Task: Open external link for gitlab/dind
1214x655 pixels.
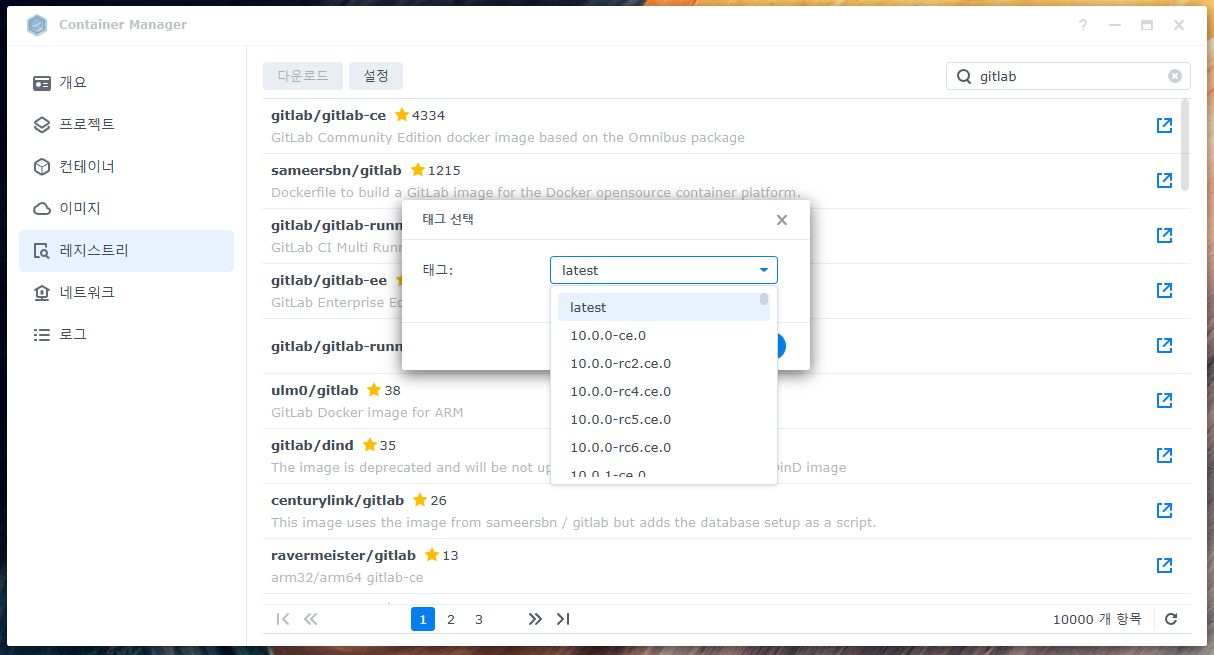Action: click(x=1164, y=455)
